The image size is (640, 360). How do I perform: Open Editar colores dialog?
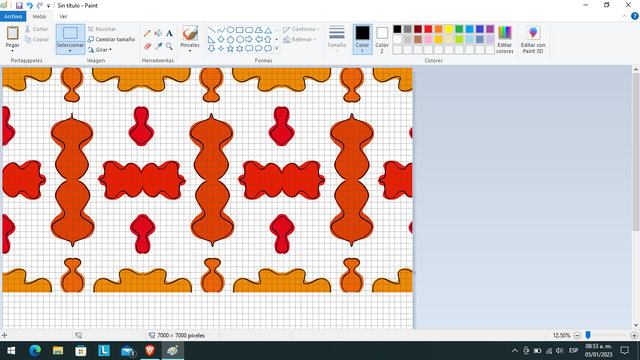(504, 40)
